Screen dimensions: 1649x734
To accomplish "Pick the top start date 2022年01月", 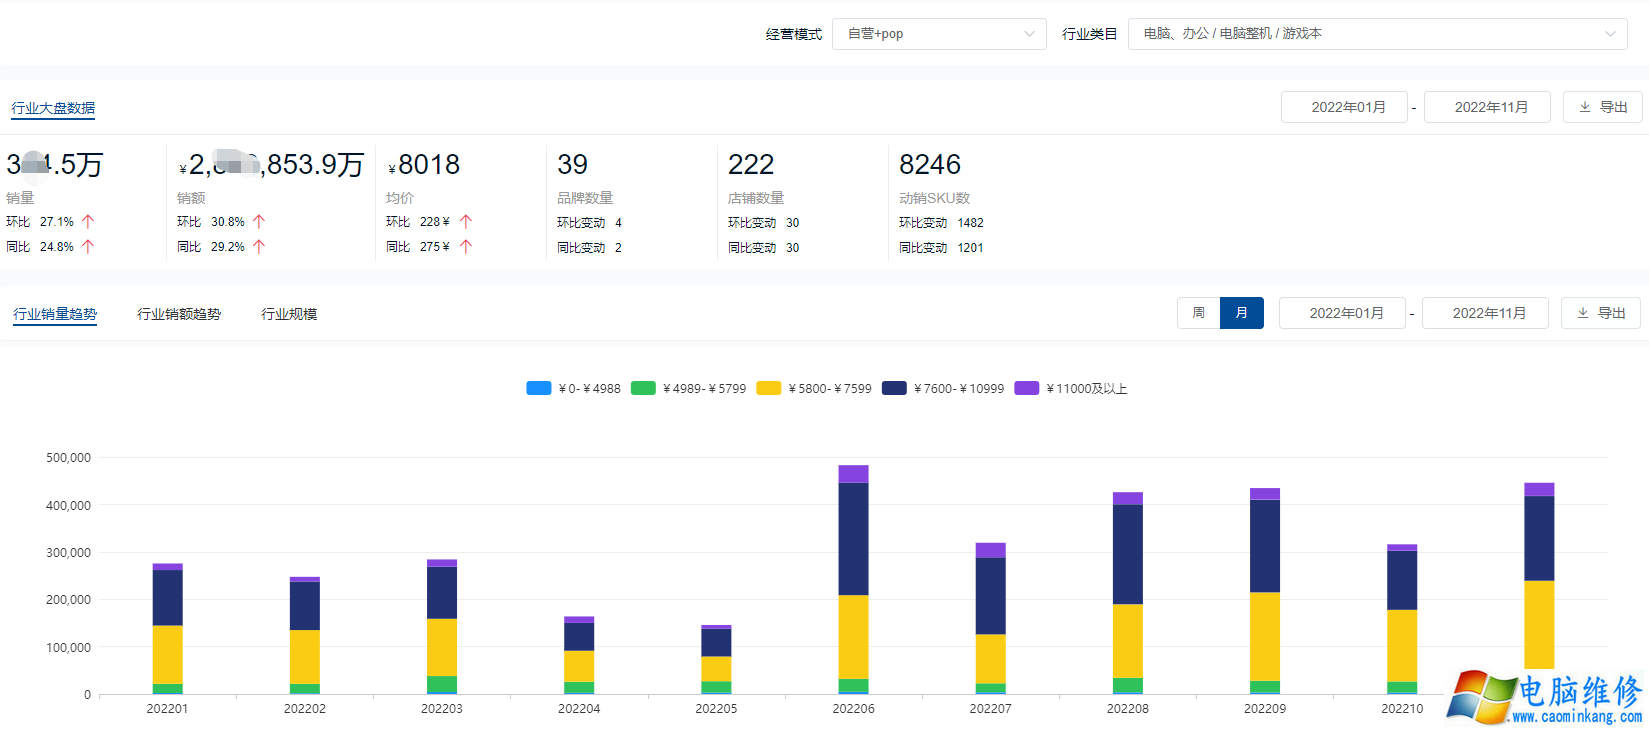I will tap(1344, 107).
